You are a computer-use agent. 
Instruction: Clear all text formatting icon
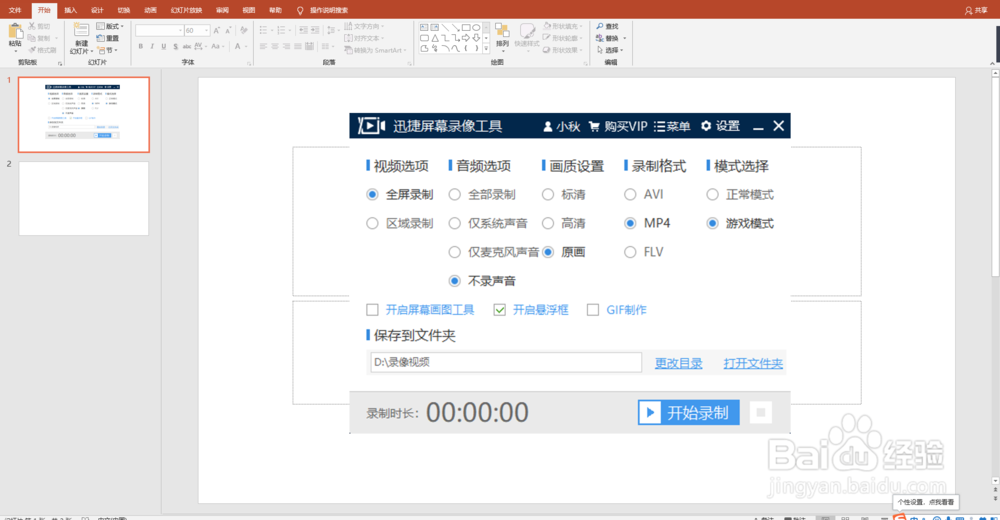coord(244,30)
